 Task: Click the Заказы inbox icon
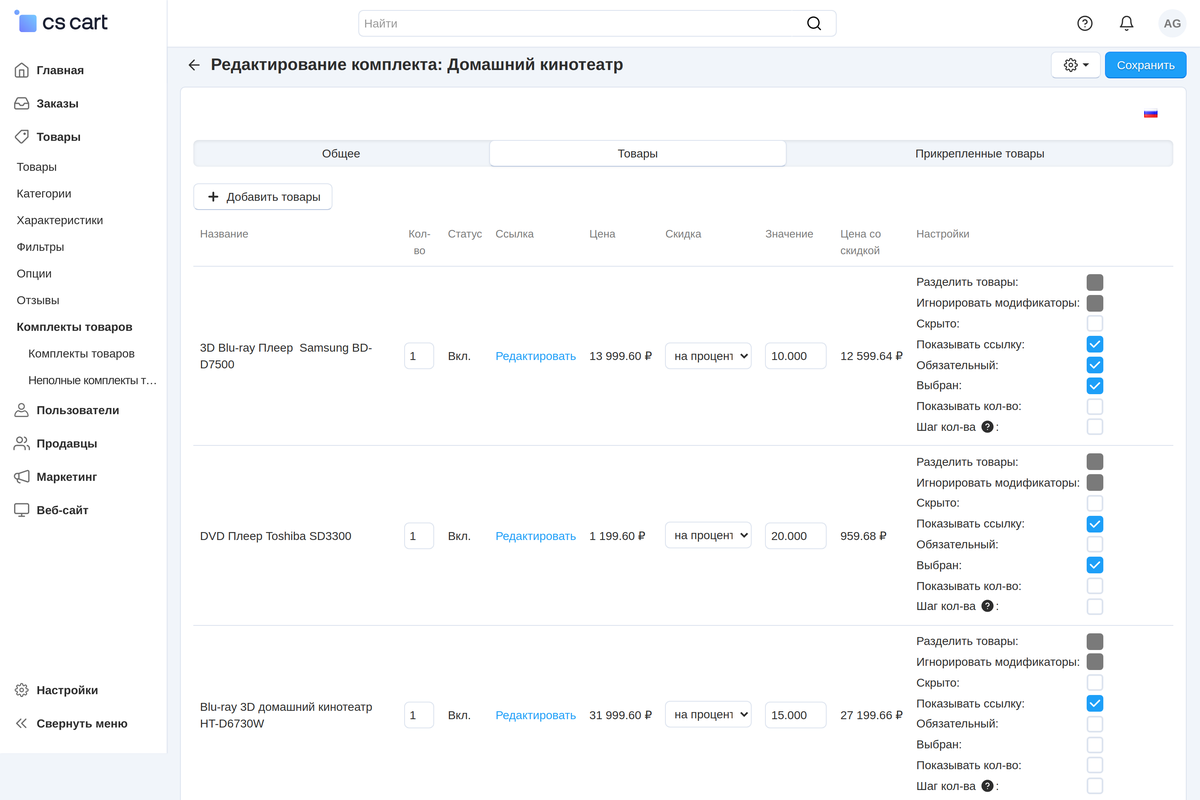(x=22, y=104)
